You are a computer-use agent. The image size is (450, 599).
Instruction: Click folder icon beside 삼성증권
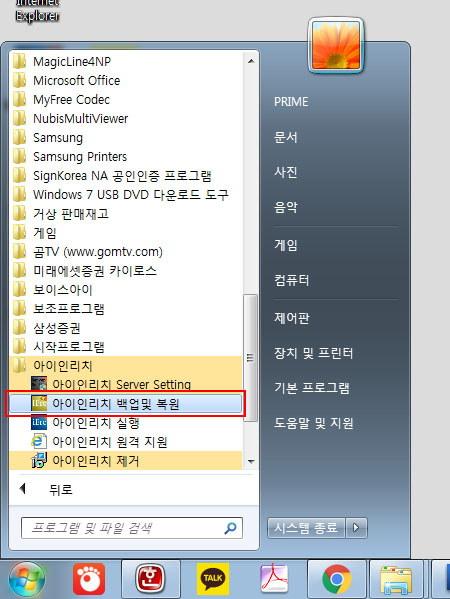pyautogui.click(x=19, y=327)
